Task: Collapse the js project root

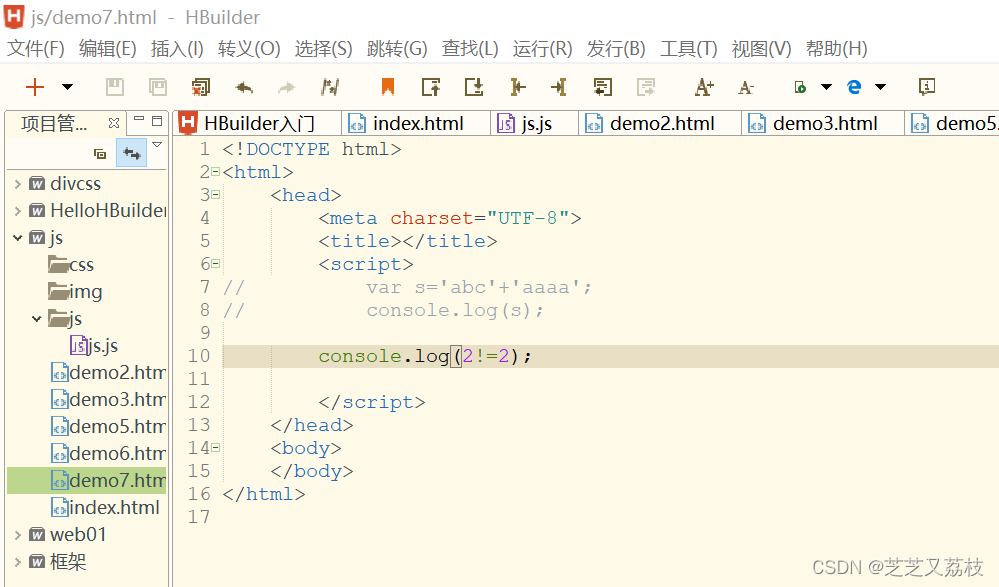Action: 18,238
